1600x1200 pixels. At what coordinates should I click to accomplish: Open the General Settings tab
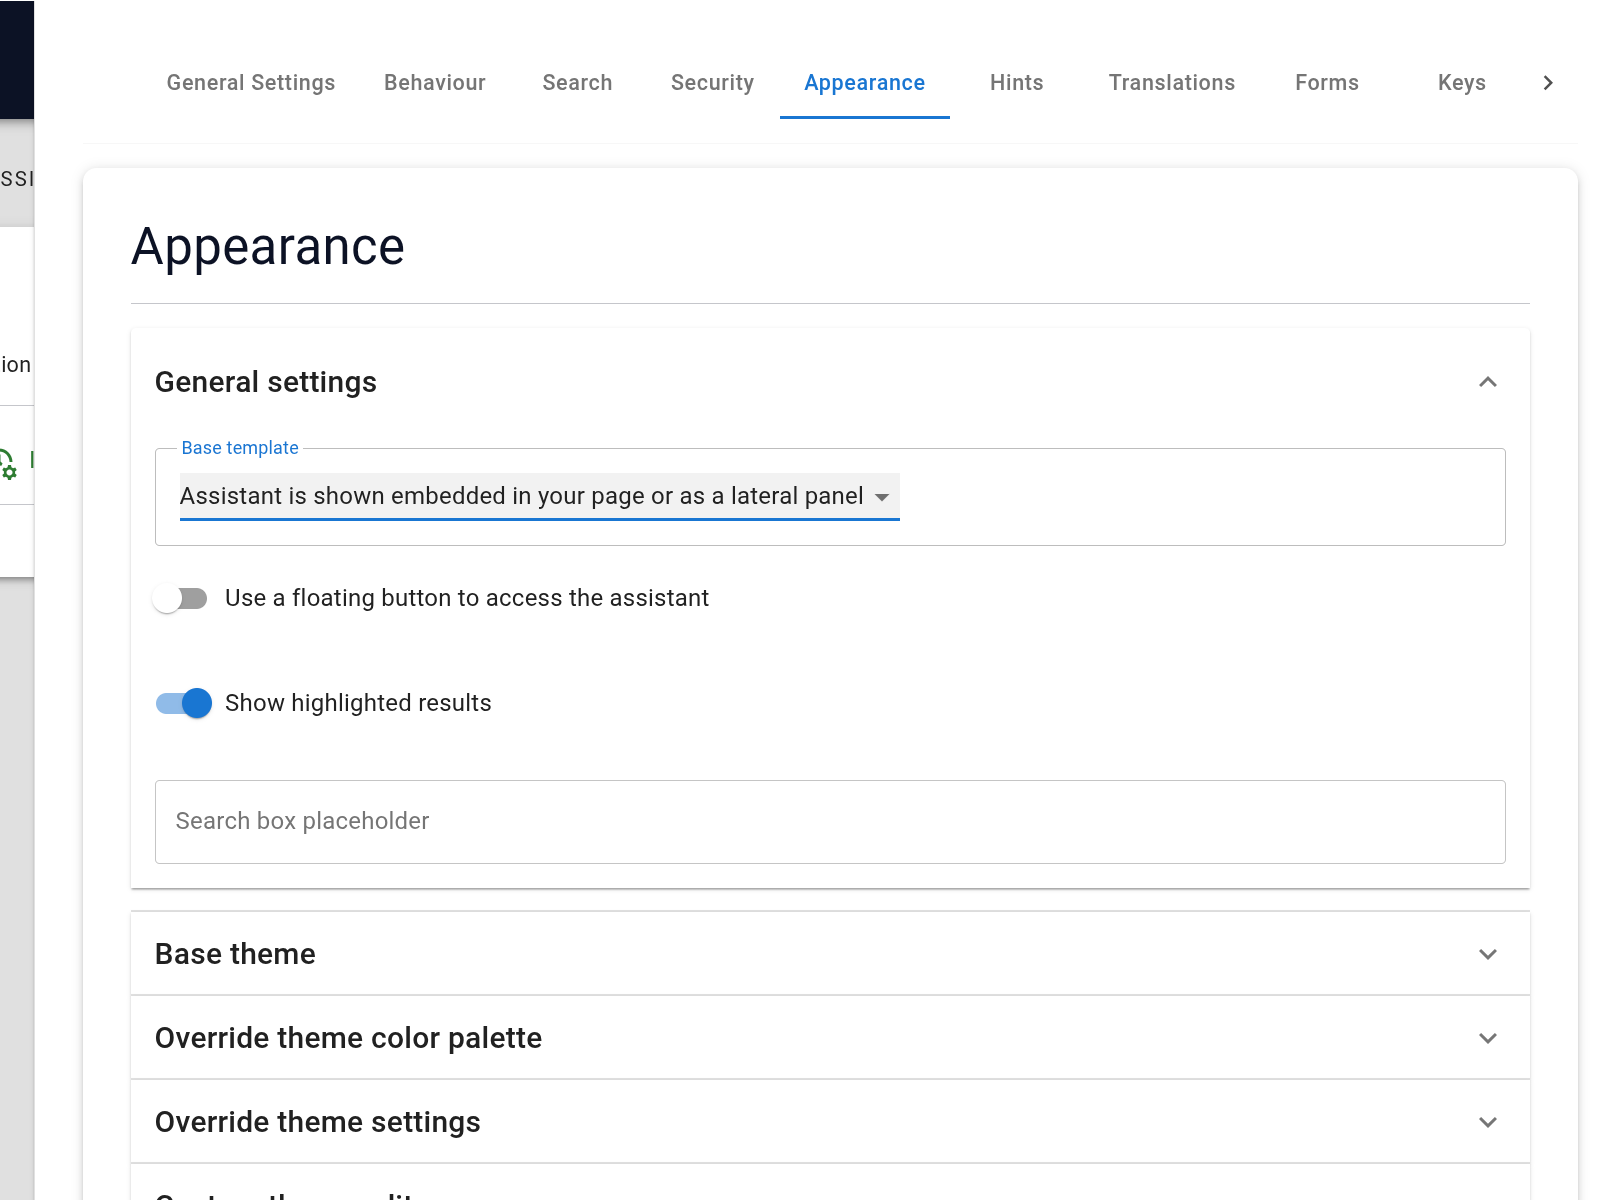click(251, 83)
